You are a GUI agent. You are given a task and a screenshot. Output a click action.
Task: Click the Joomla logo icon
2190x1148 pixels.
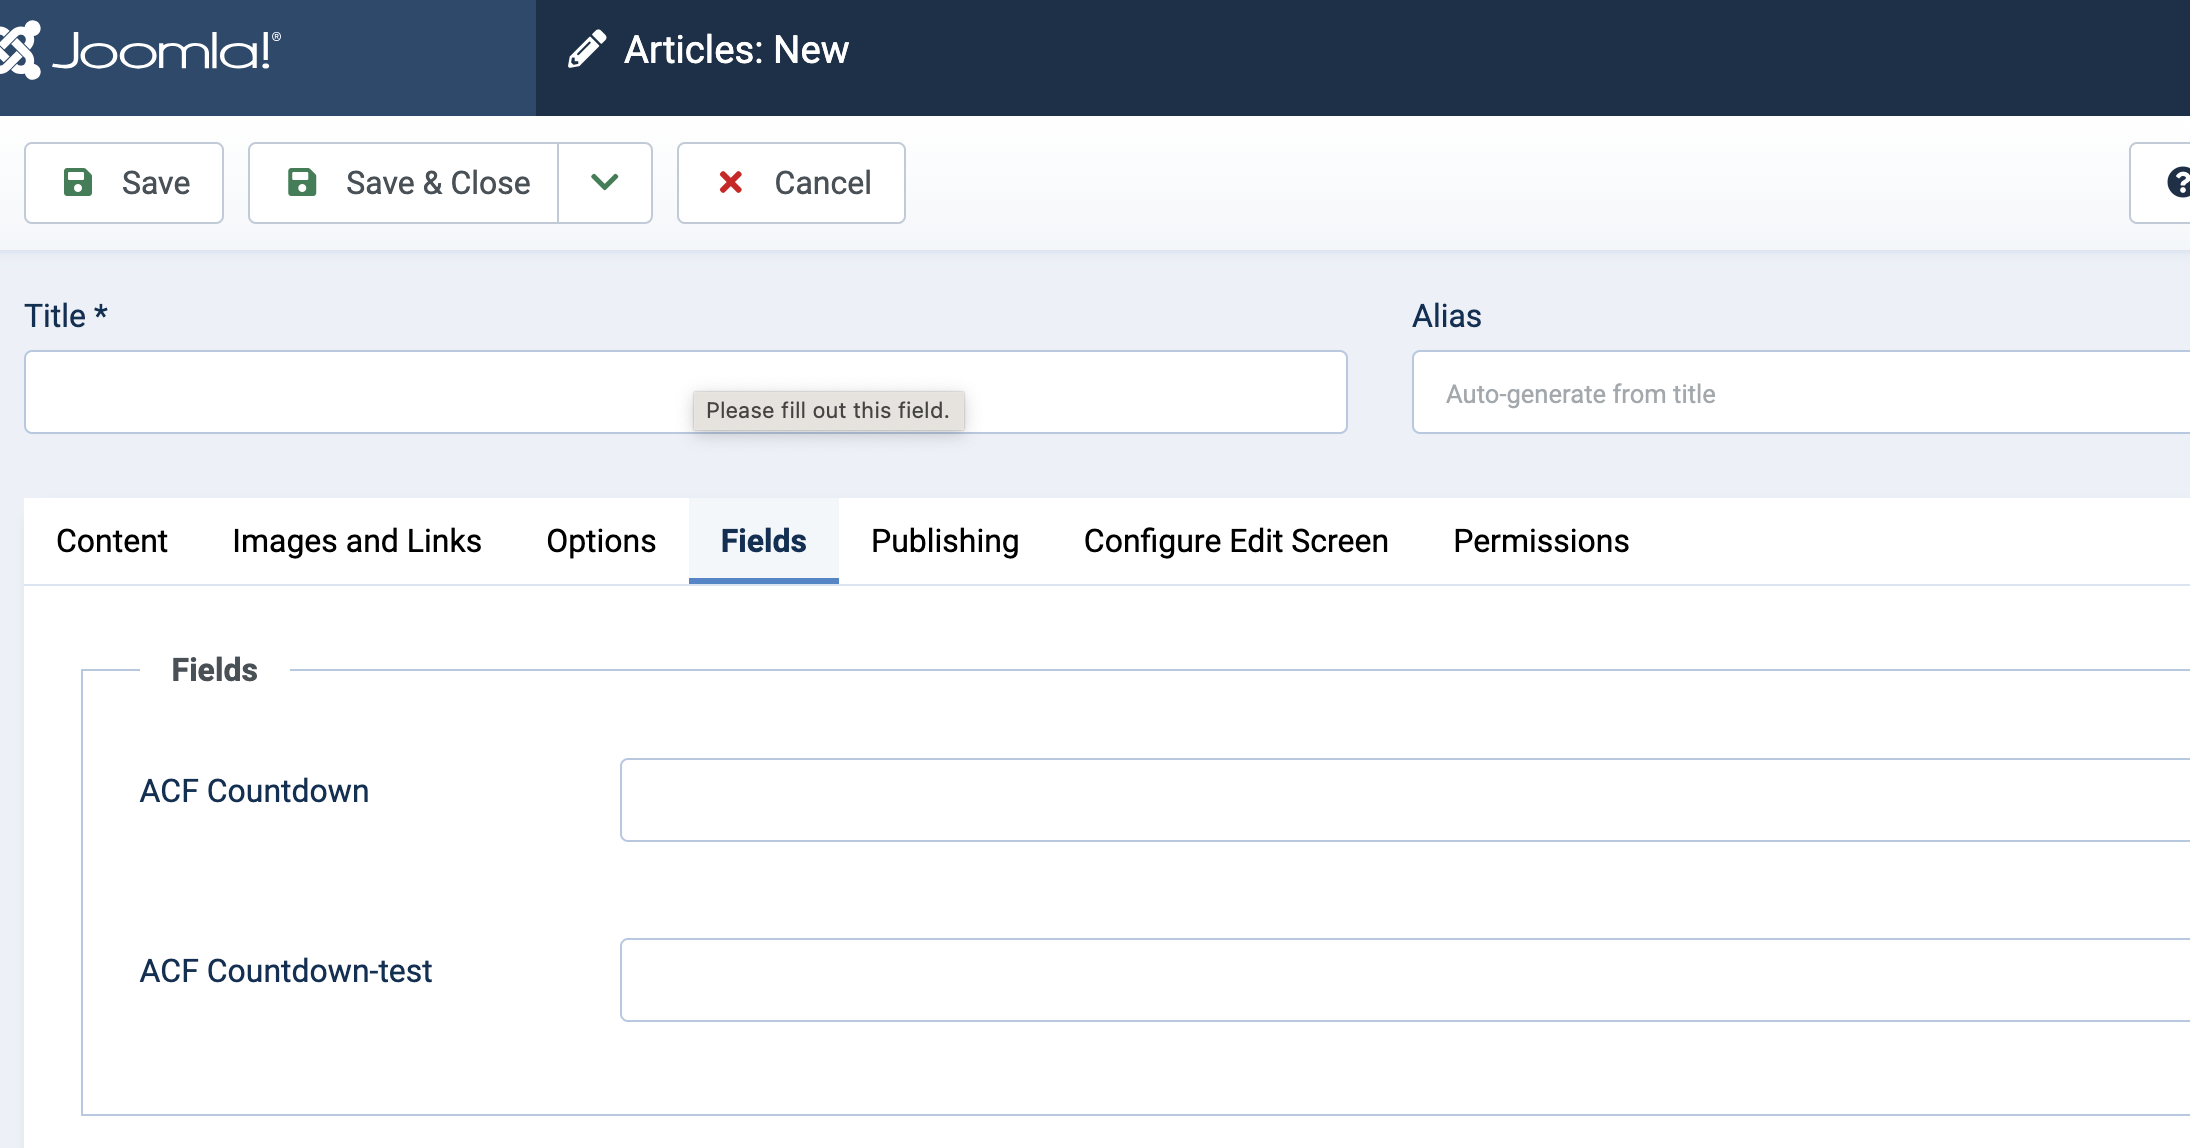pyautogui.click(x=20, y=49)
